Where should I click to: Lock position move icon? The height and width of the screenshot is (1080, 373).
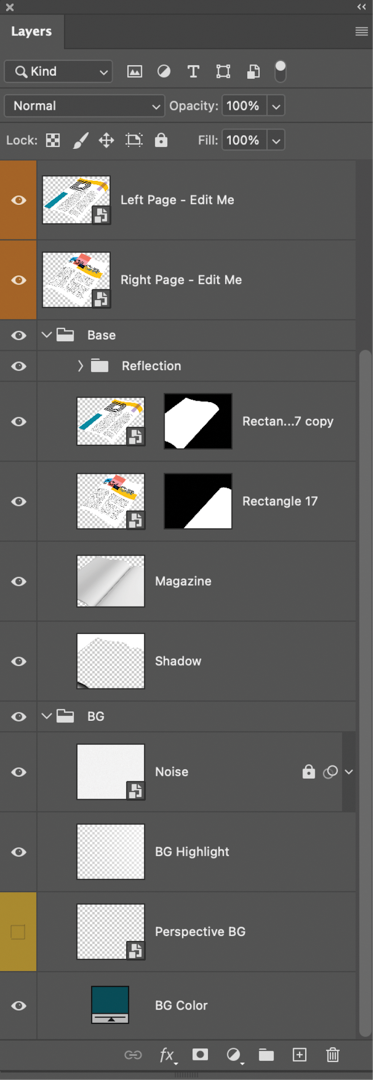[106, 141]
